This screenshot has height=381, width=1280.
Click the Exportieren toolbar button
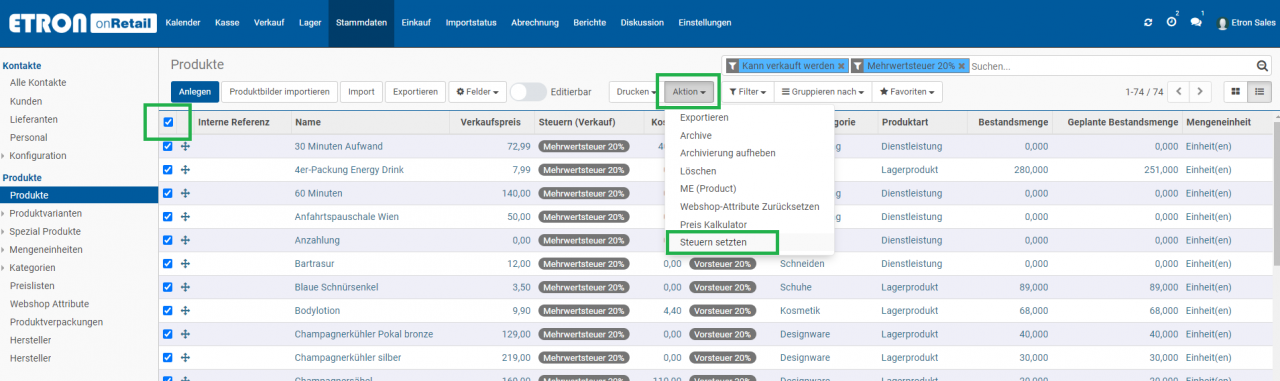click(415, 92)
